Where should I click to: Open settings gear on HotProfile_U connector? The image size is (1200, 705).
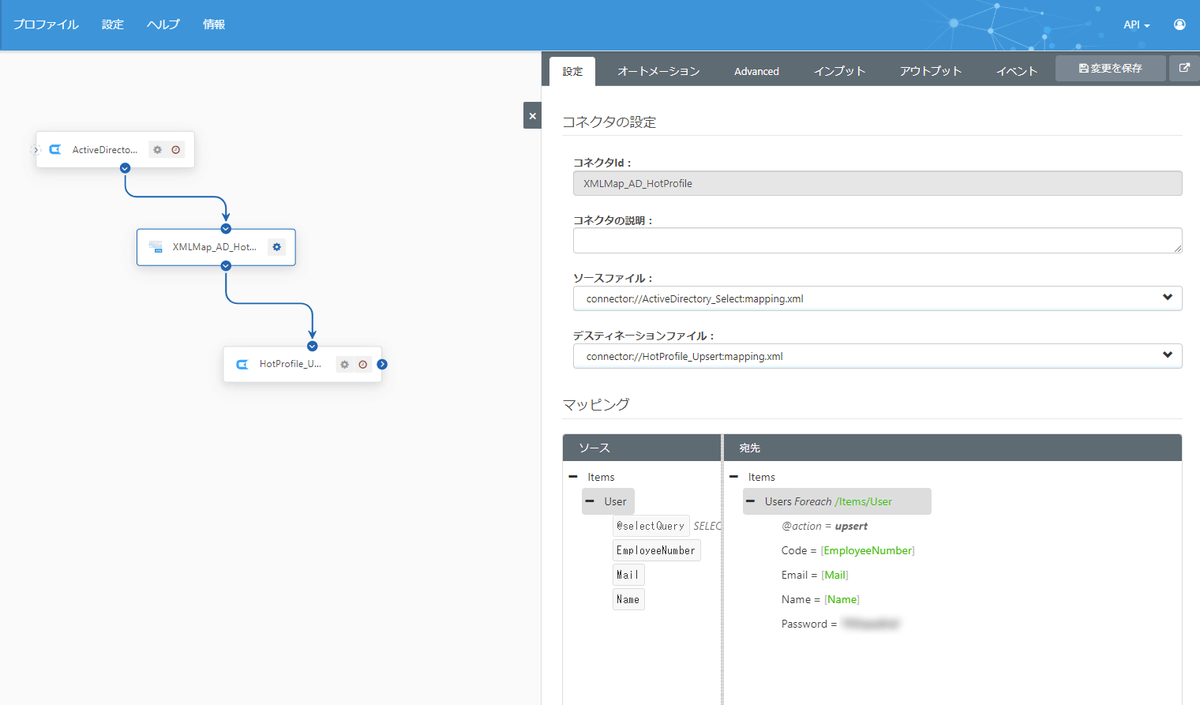344,364
